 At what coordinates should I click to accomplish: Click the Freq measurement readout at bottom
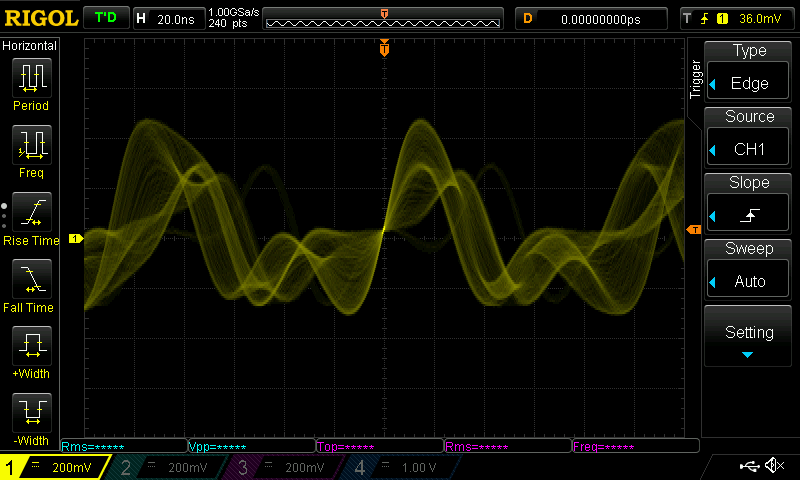pyautogui.click(x=636, y=447)
